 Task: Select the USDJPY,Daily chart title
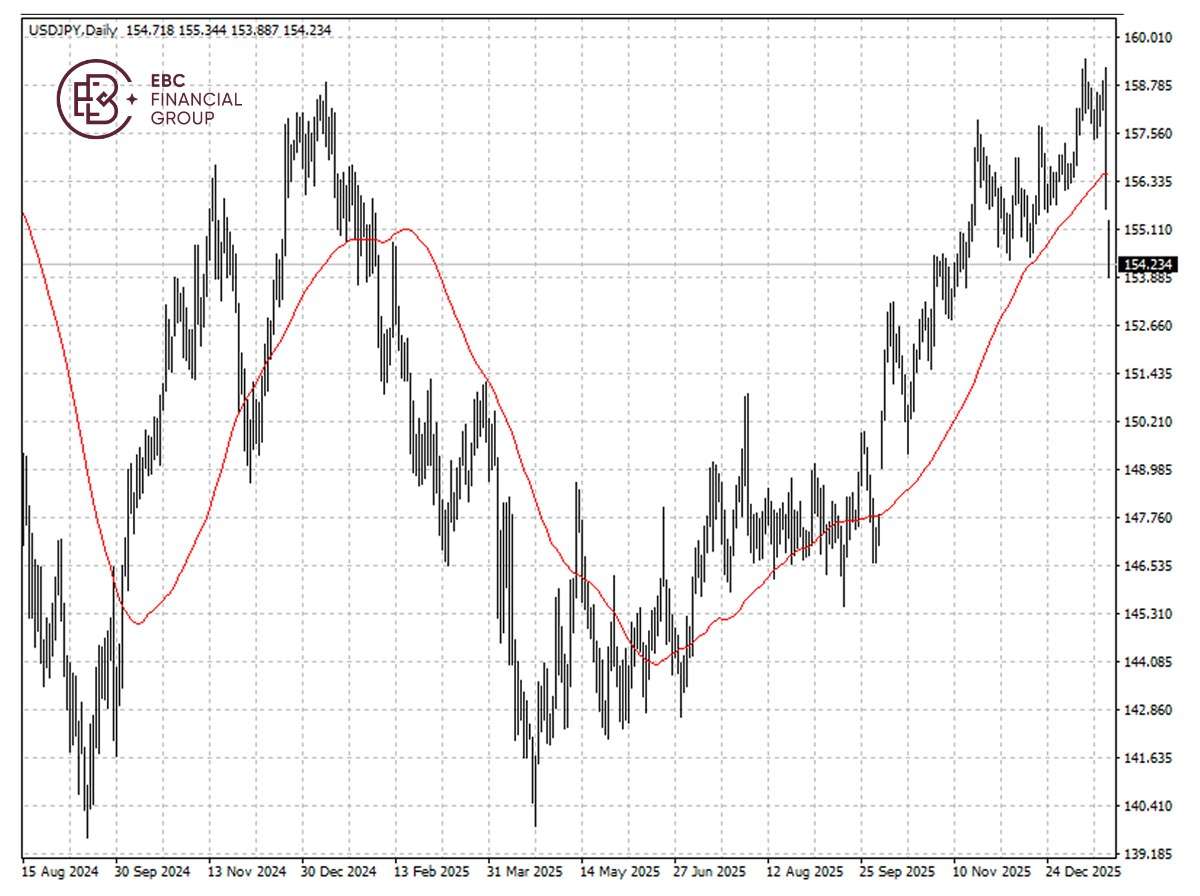tap(70, 30)
